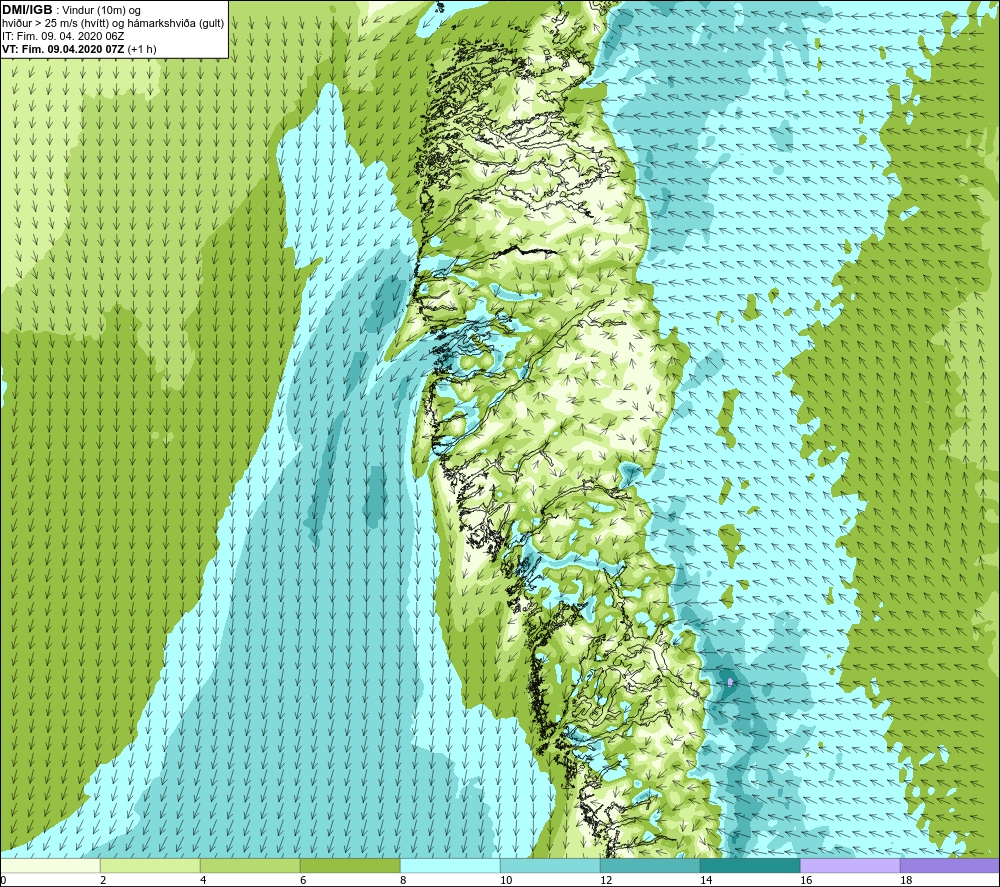
Task: Click the legend label '10'
Action: (506, 880)
